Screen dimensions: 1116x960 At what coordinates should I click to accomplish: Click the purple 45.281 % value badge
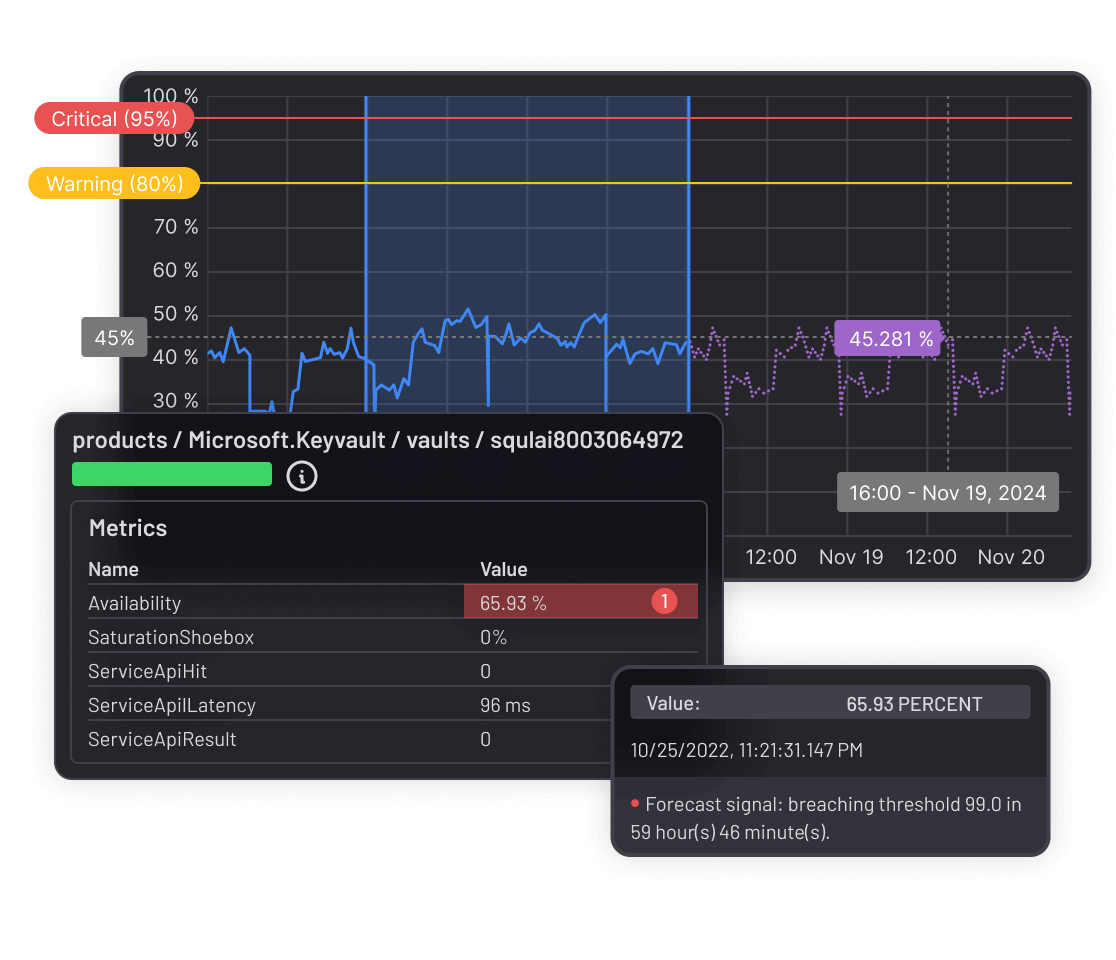point(888,339)
